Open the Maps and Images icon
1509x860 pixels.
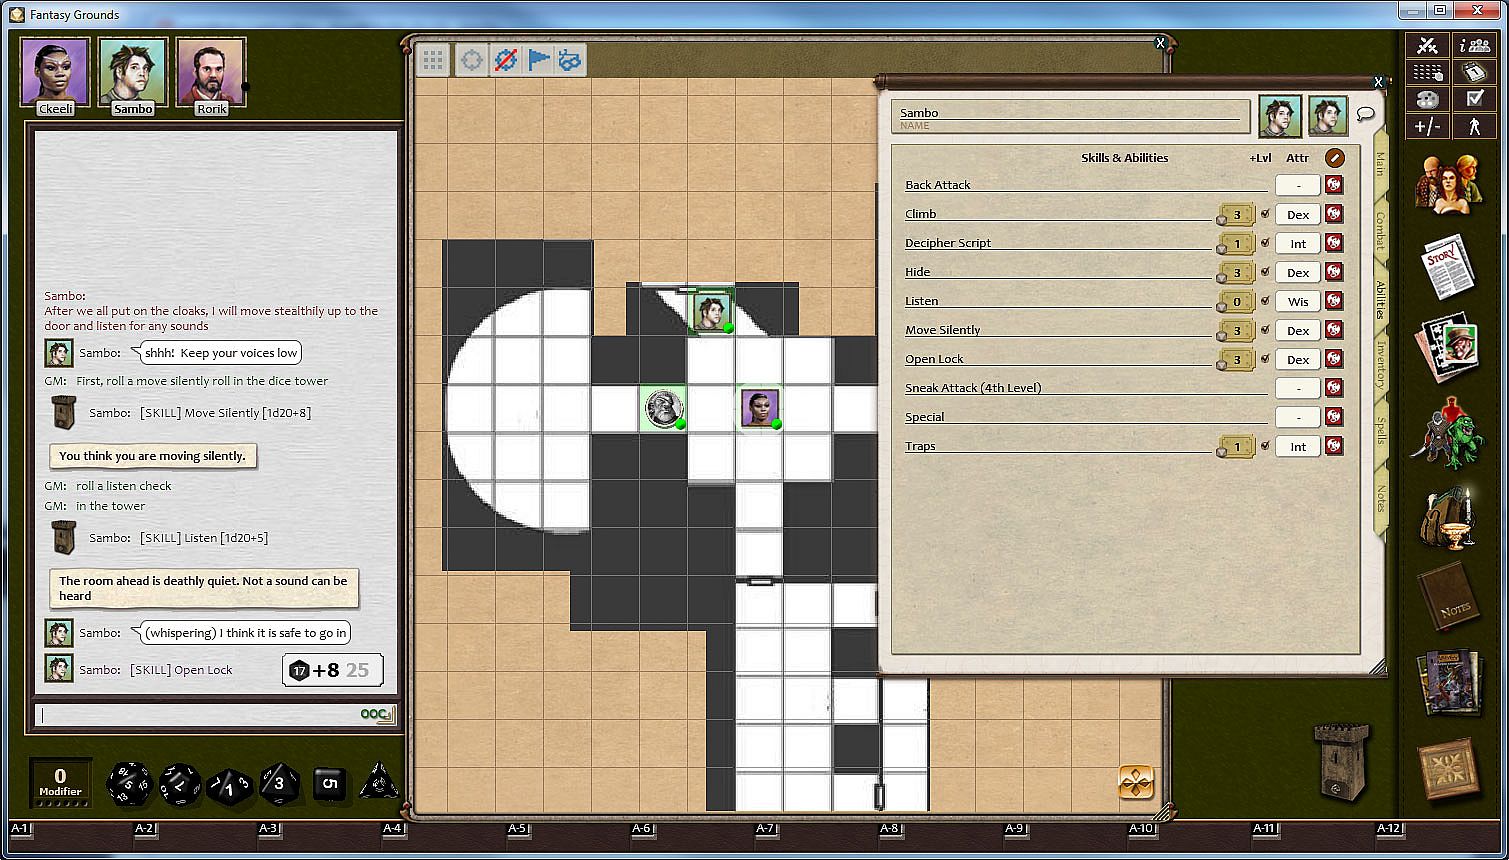click(1448, 348)
